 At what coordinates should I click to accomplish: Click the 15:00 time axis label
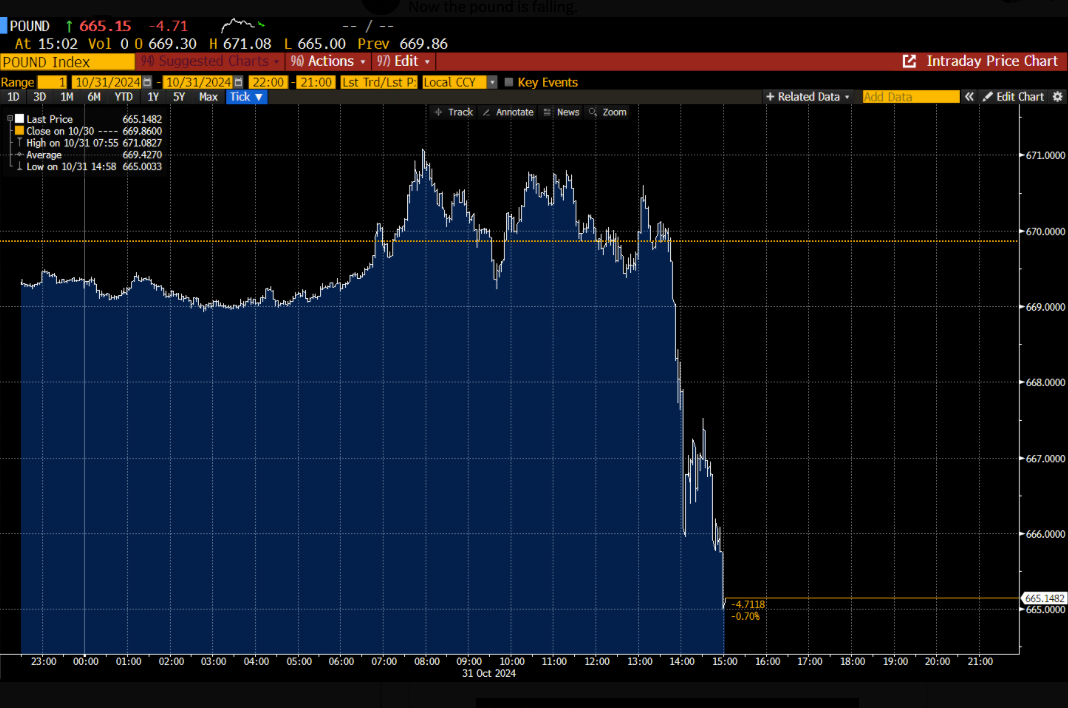[x=725, y=661]
